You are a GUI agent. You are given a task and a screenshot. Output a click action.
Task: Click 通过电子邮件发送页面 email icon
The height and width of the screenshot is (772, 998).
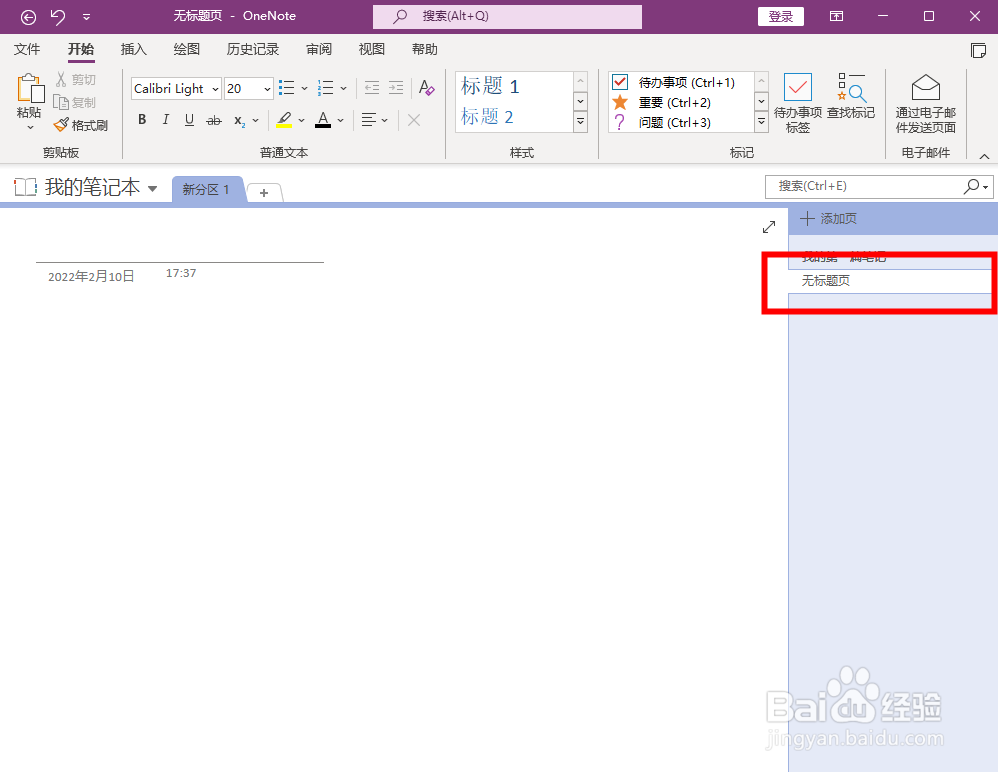[925, 103]
